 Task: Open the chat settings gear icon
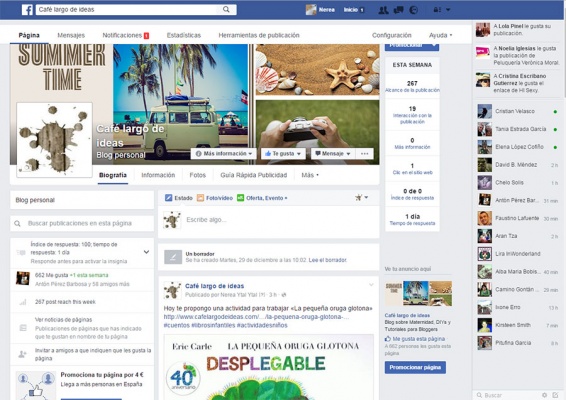(544, 395)
